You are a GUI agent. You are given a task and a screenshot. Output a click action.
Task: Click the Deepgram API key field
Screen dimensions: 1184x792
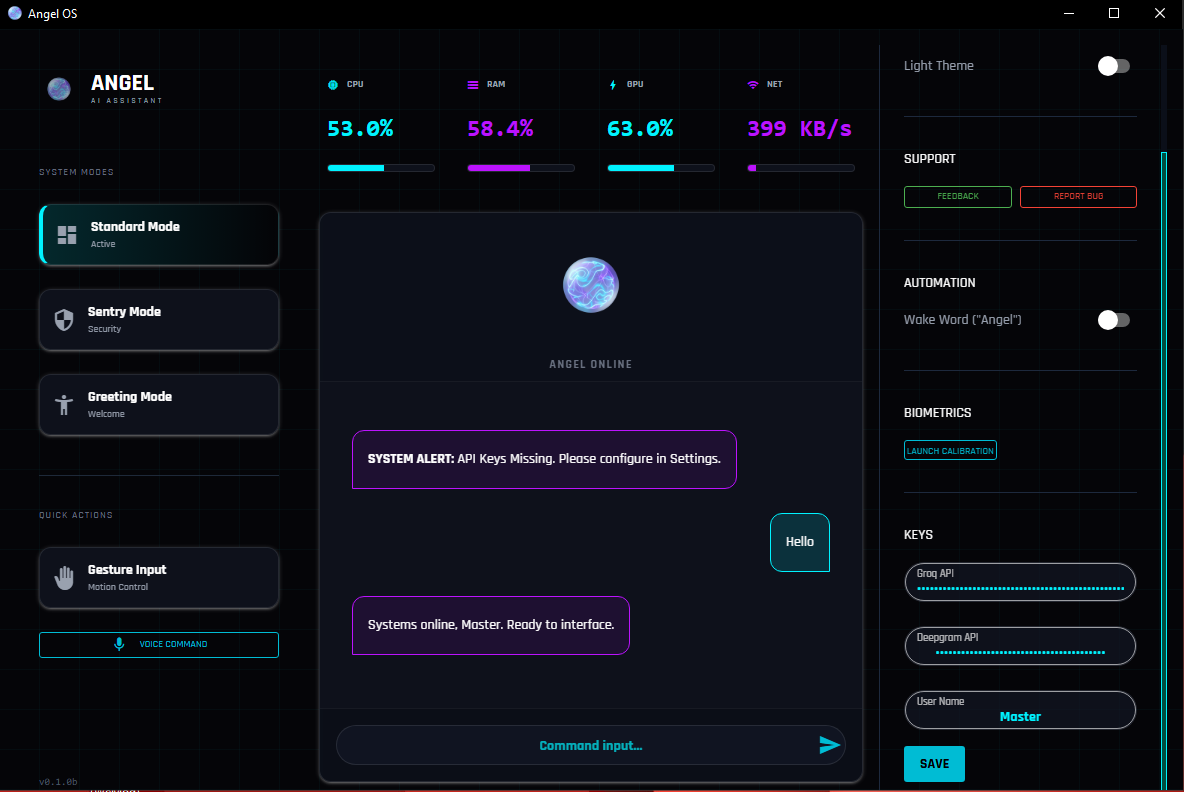1020,646
